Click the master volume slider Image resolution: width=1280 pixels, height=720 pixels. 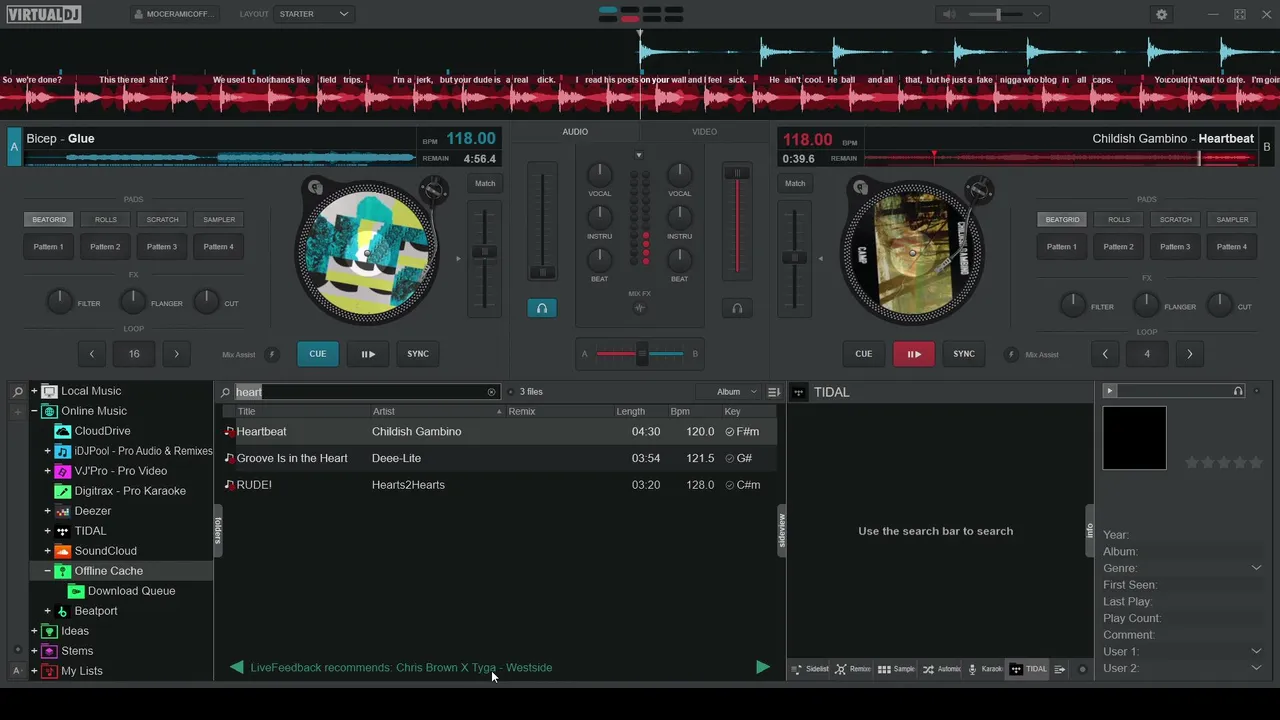tap(997, 14)
